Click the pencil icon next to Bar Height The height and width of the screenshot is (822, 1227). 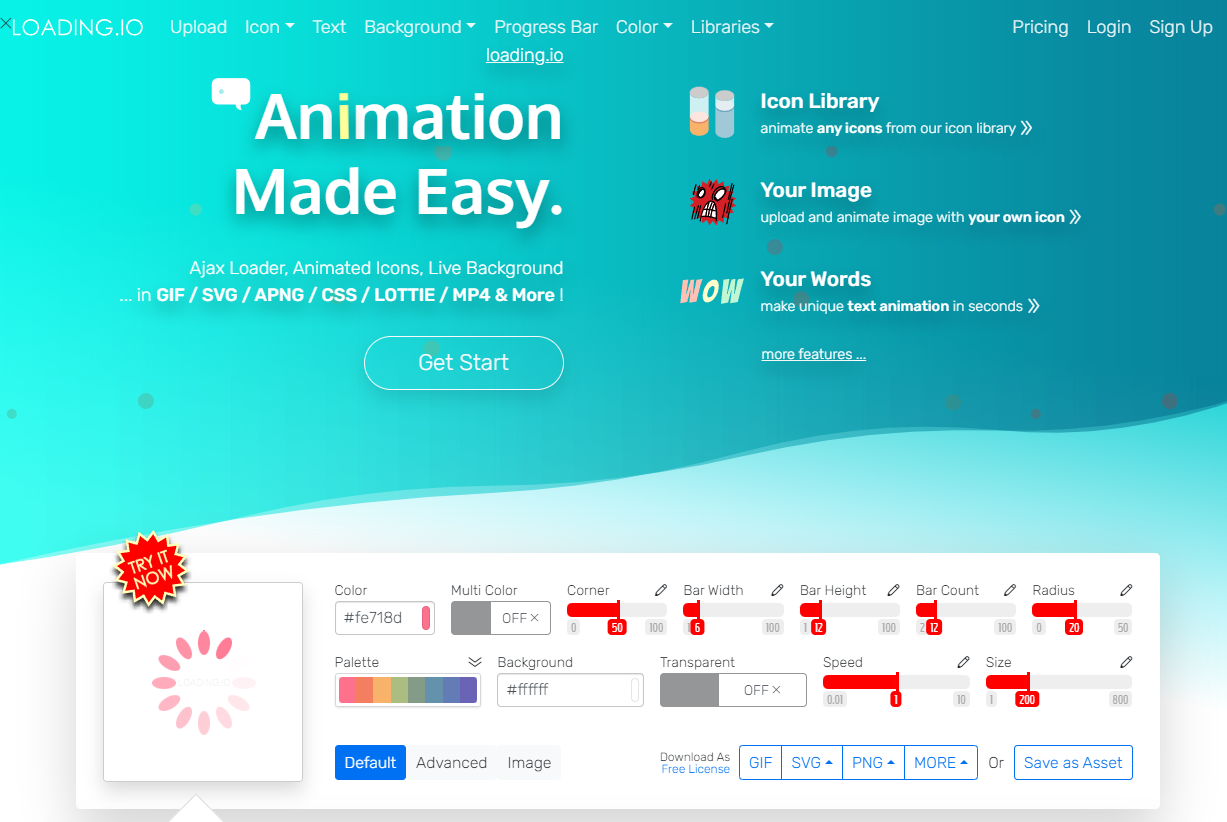tap(893, 590)
